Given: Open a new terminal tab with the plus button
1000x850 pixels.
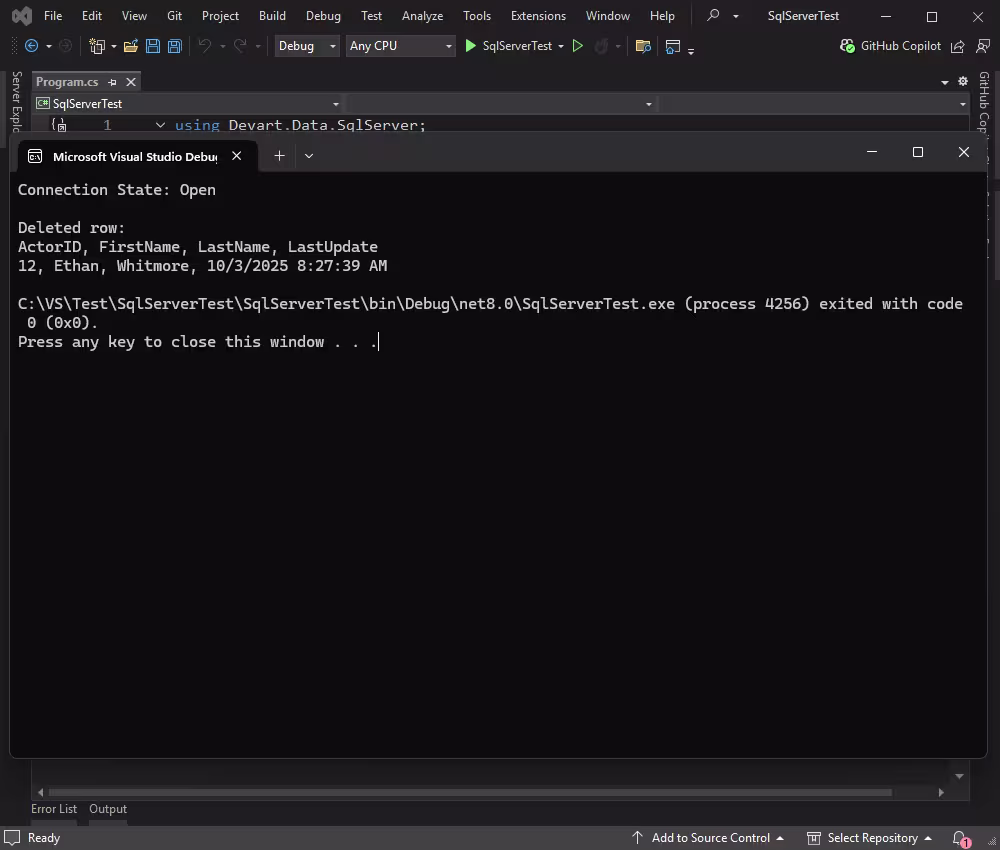Looking at the screenshot, I should tap(279, 155).
